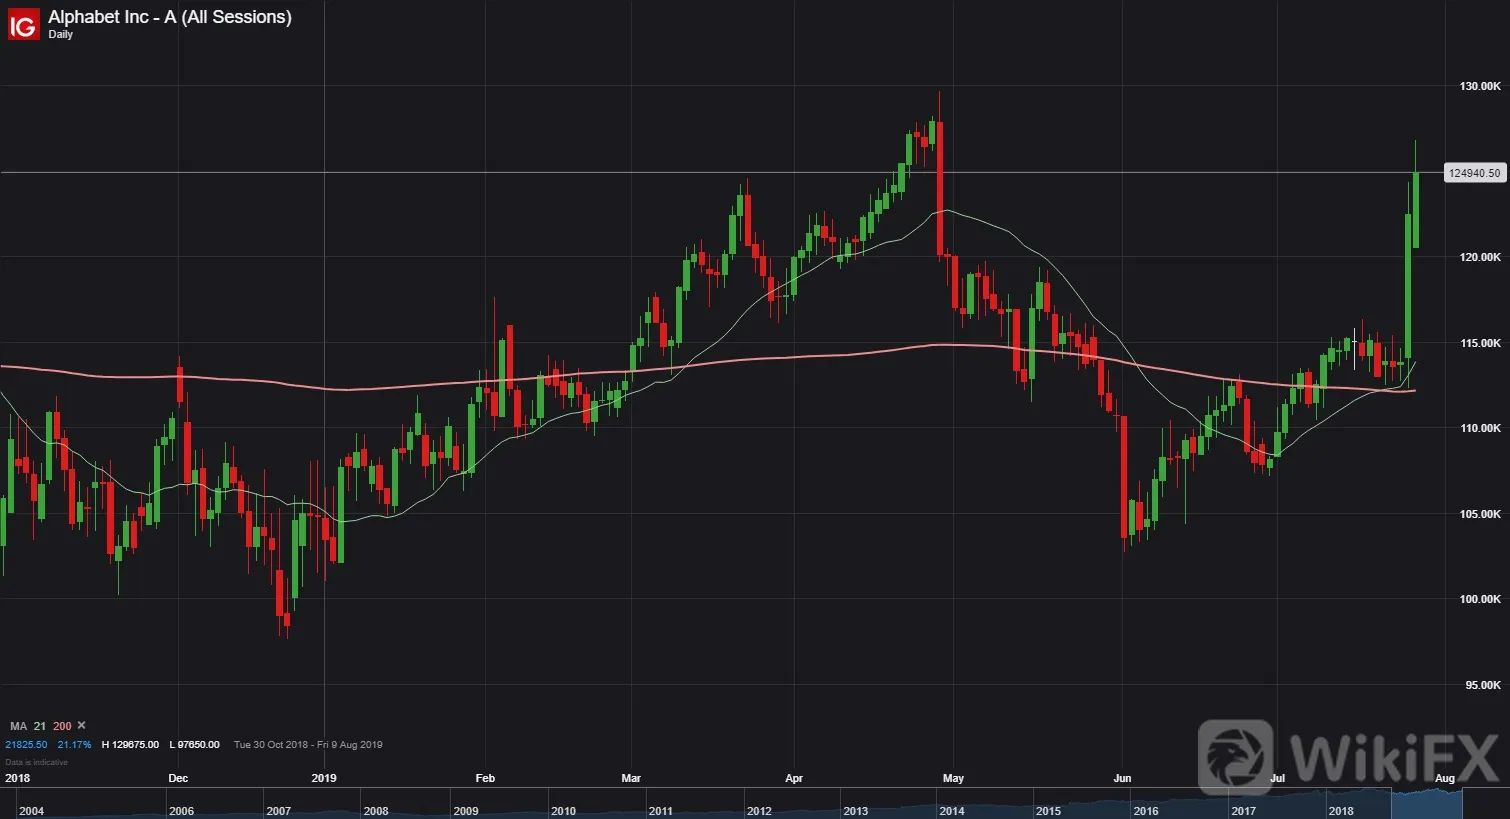Jump to 2017 in the overview navigator

[1243, 811]
